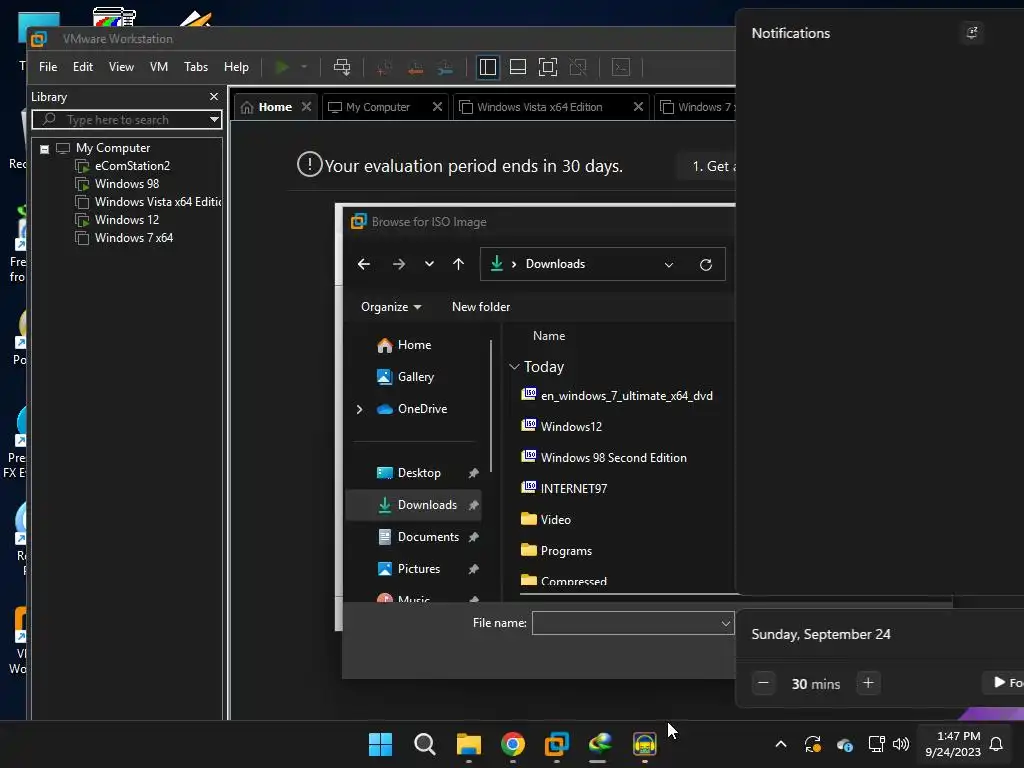
Task: Click the Refresh icon in address bar
Action: point(706,264)
